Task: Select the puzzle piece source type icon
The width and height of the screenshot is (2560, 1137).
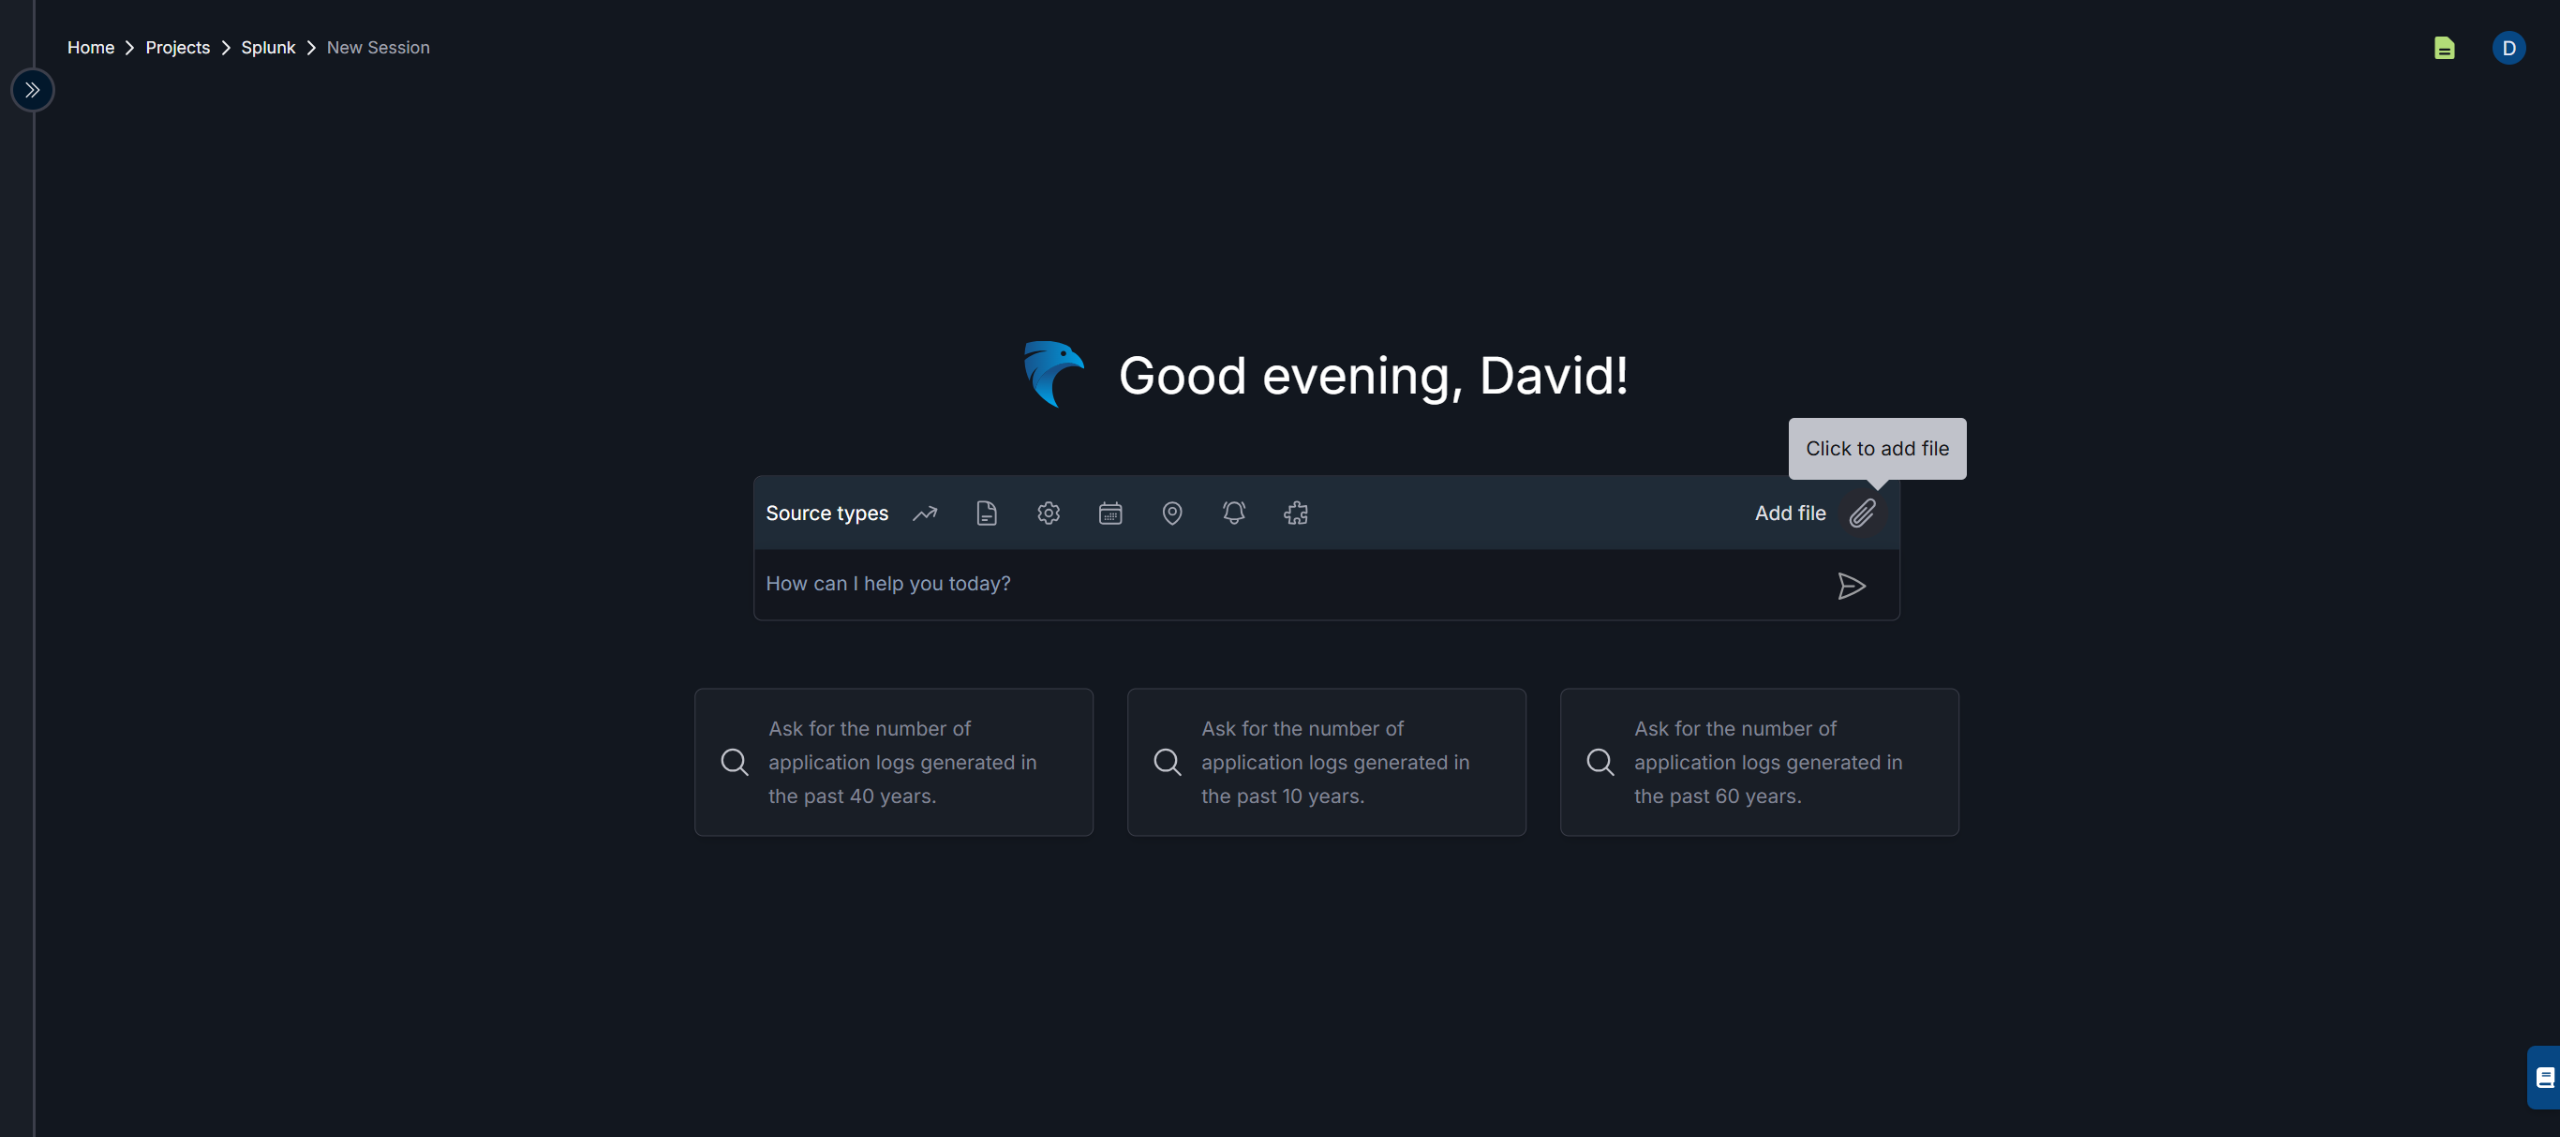Action: [x=1296, y=513]
